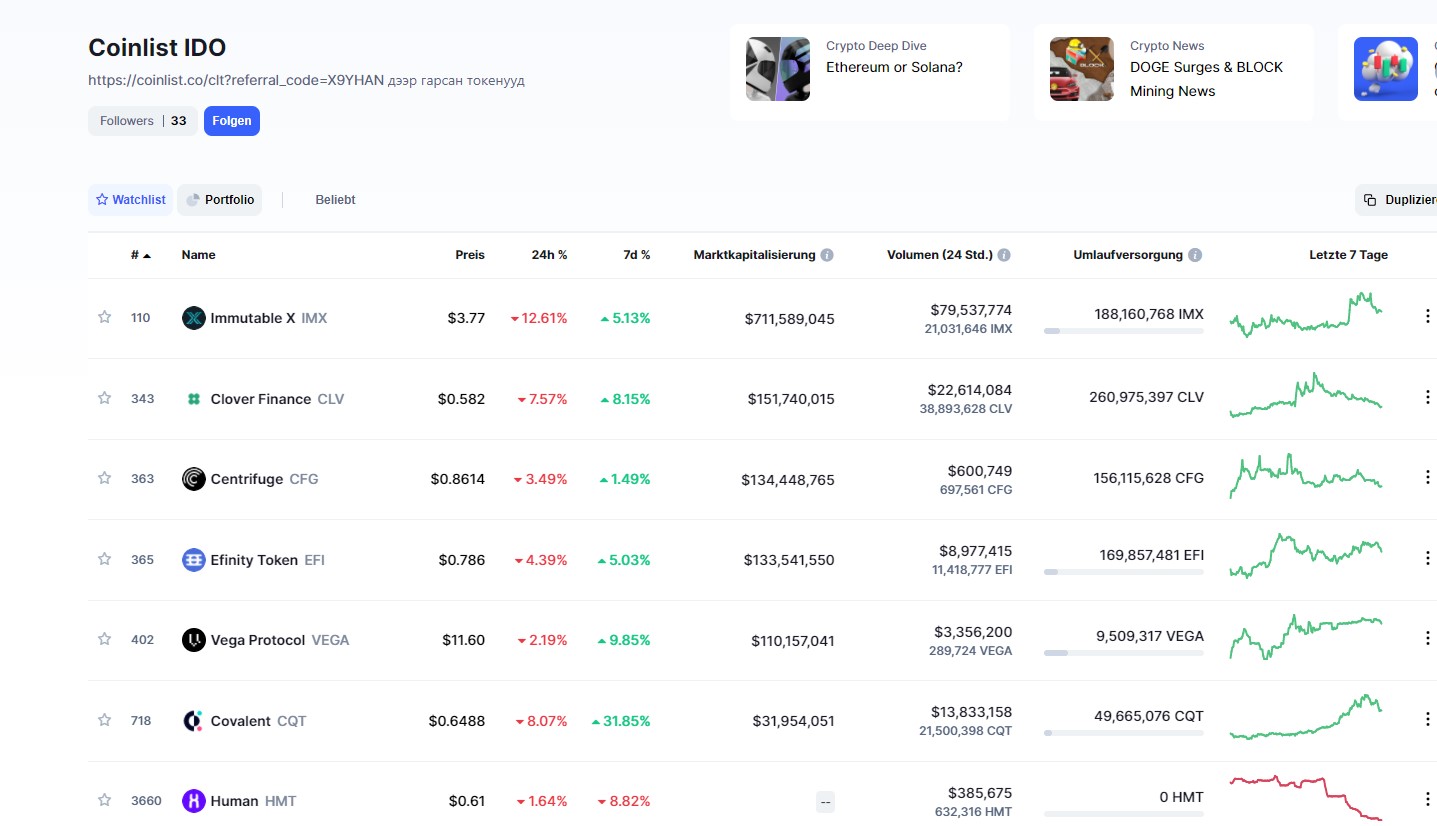The height and width of the screenshot is (826, 1437).
Task: Toggle favorite star for Efinity Token
Action: point(104,559)
